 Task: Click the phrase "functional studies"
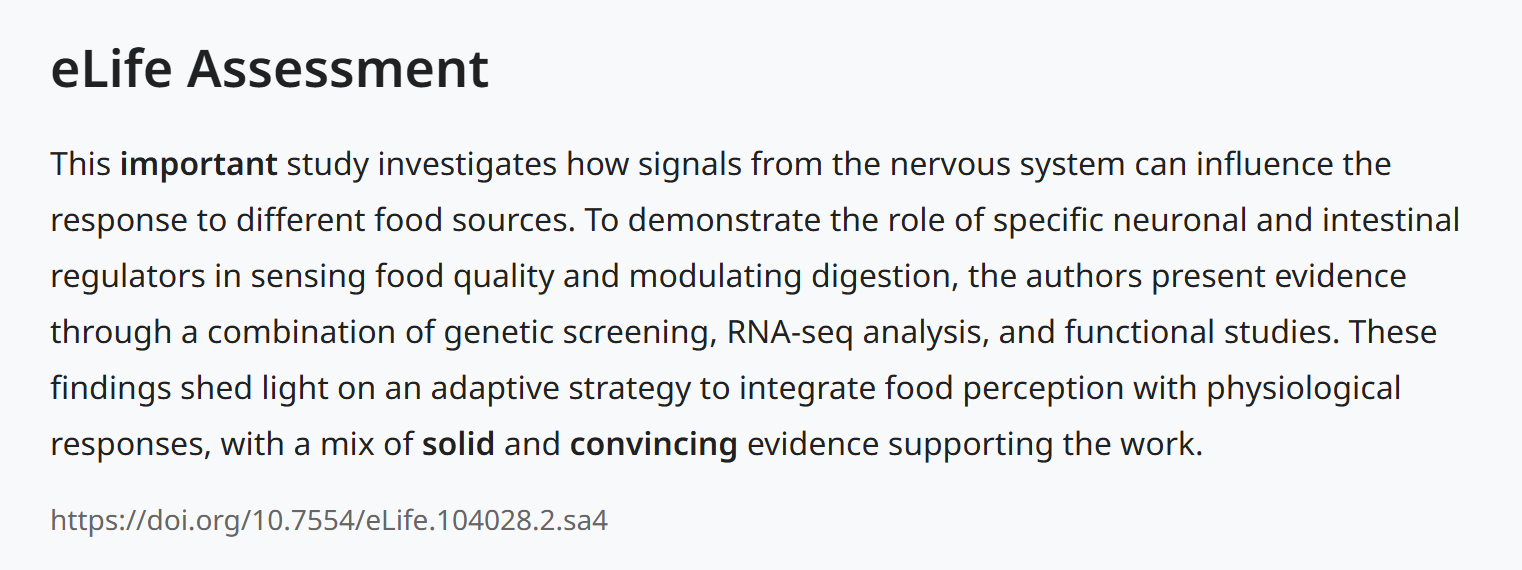[x=1198, y=332]
